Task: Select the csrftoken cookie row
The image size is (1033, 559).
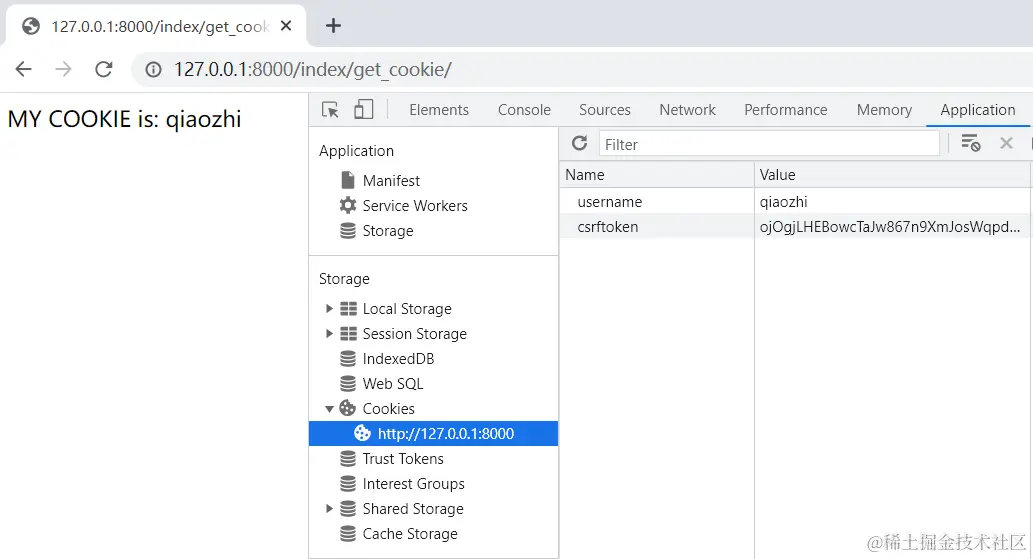Action: (x=609, y=227)
